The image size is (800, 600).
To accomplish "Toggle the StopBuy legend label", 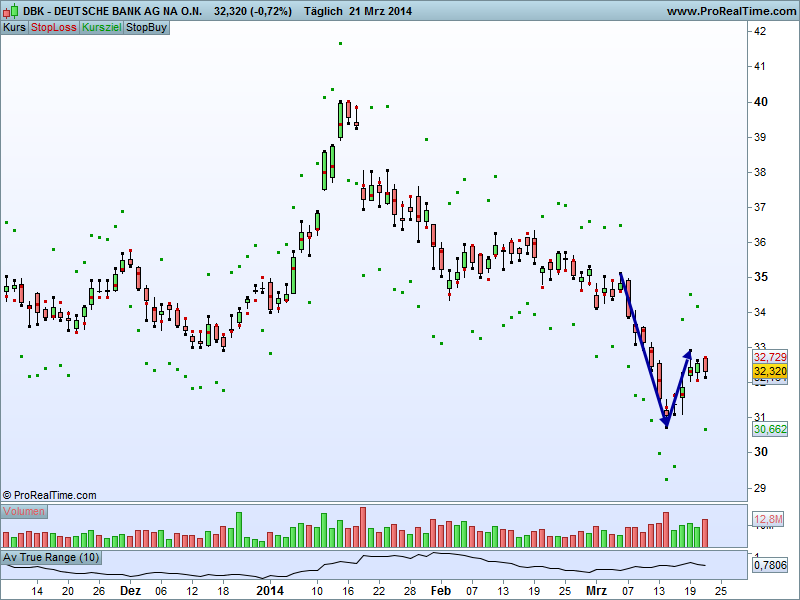I will coord(146,28).
